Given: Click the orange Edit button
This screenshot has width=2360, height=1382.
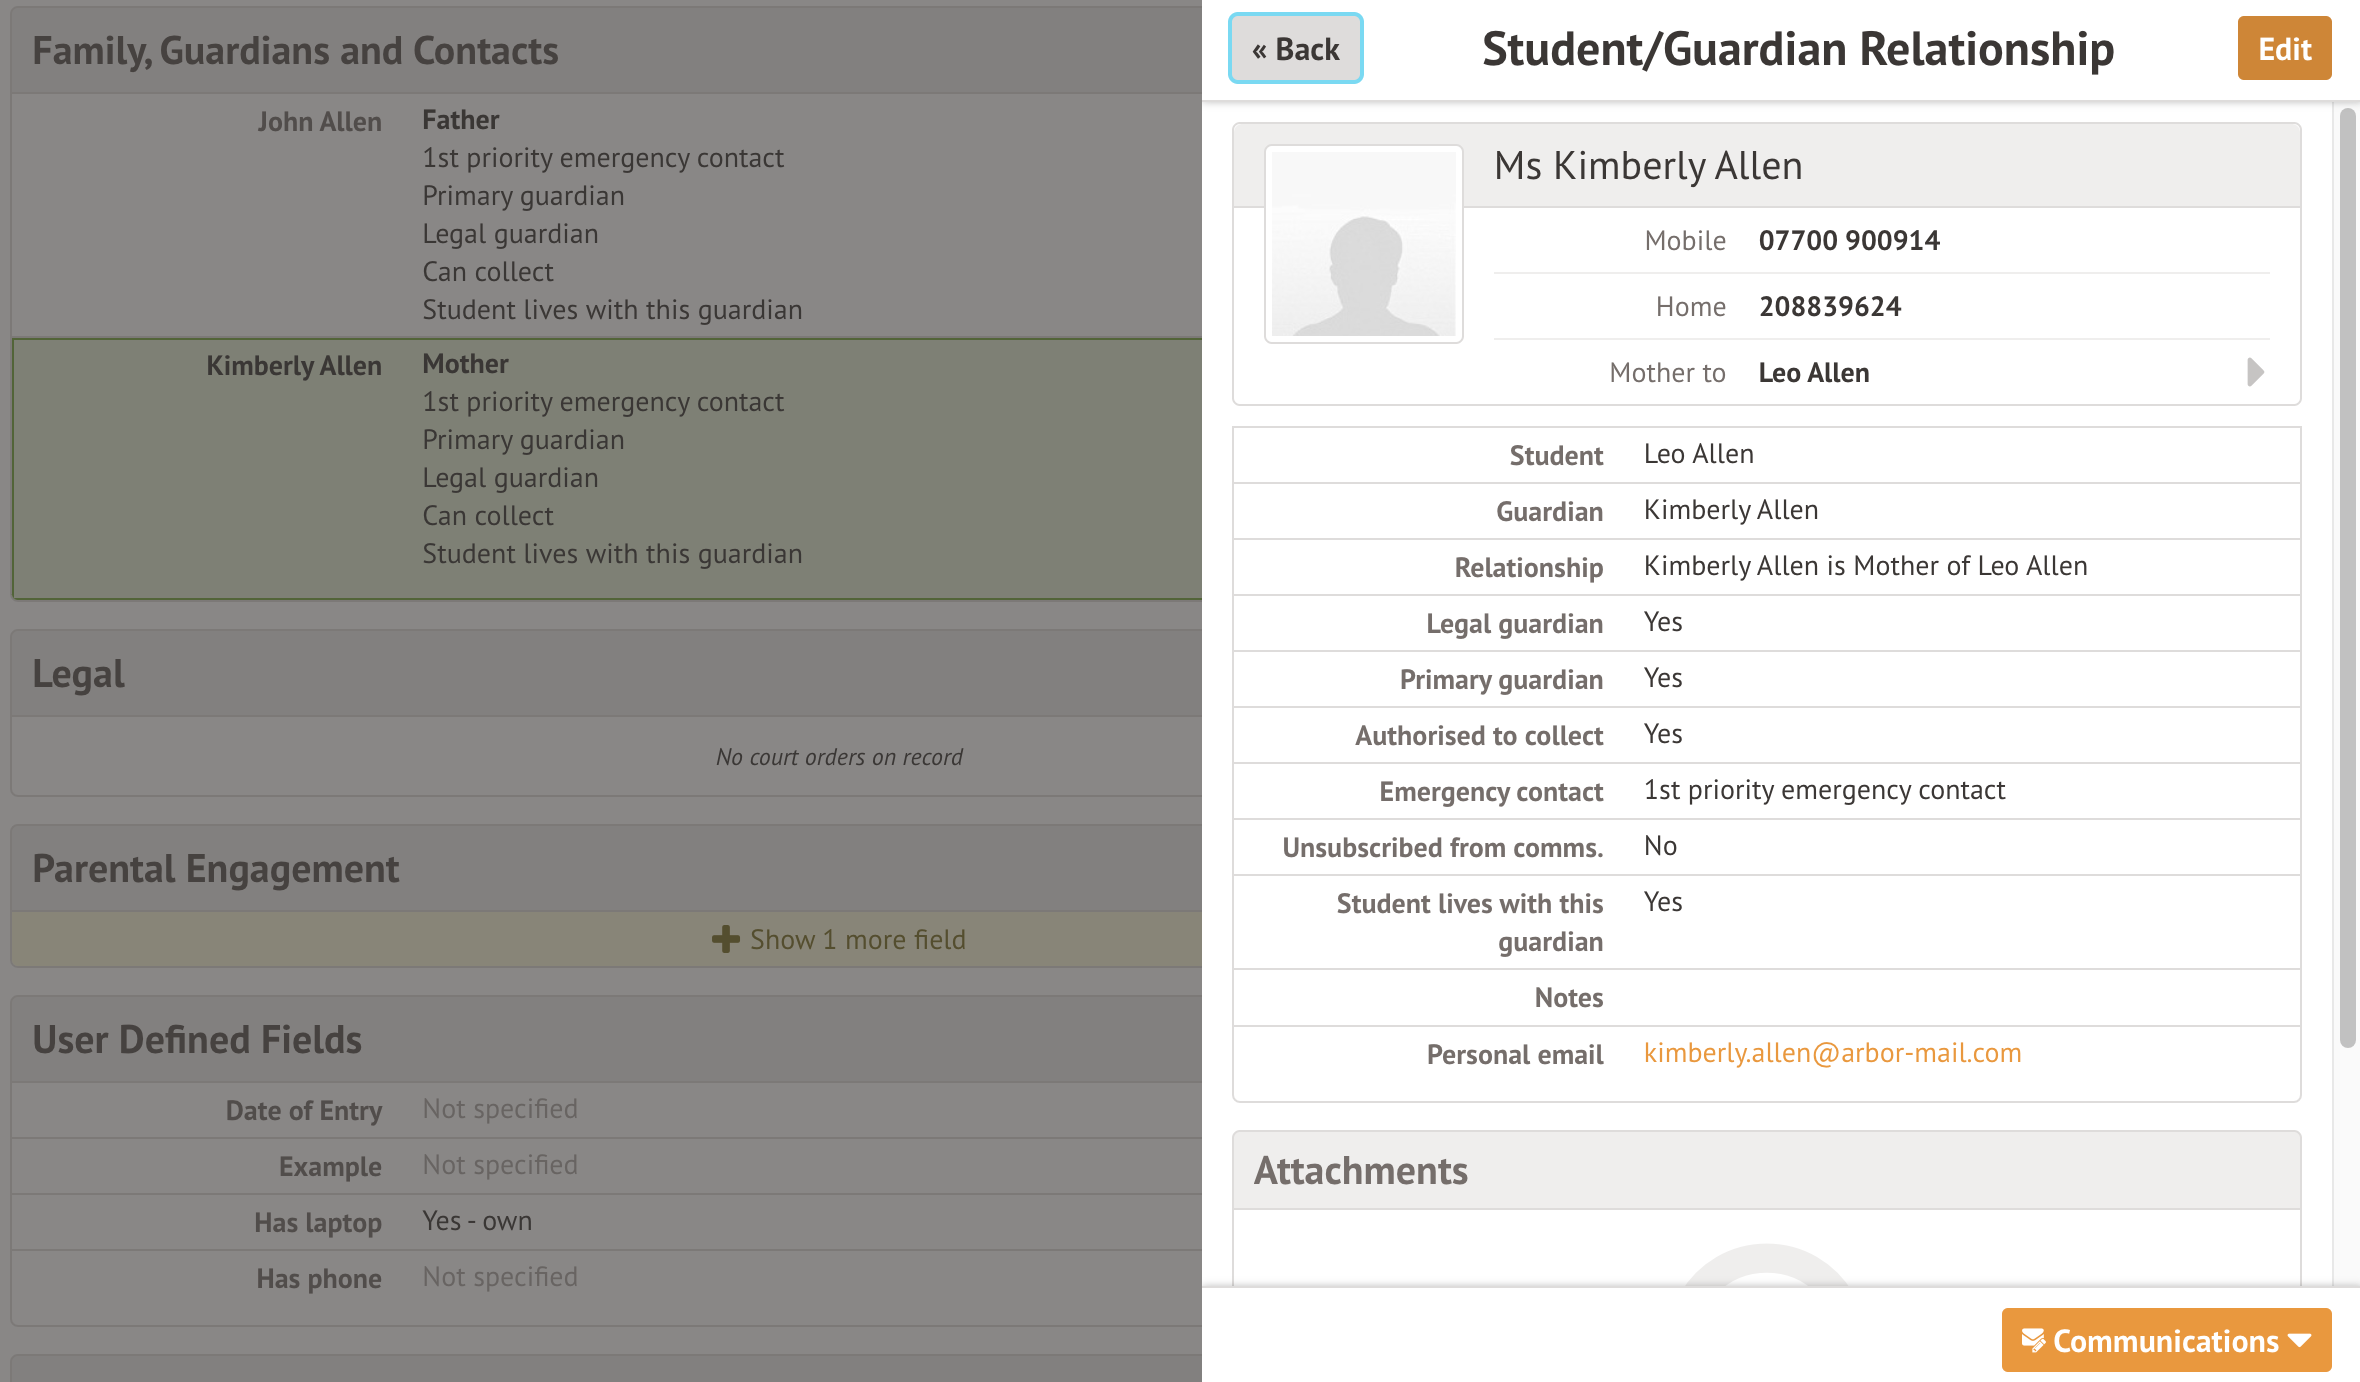Looking at the screenshot, I should click(2283, 49).
